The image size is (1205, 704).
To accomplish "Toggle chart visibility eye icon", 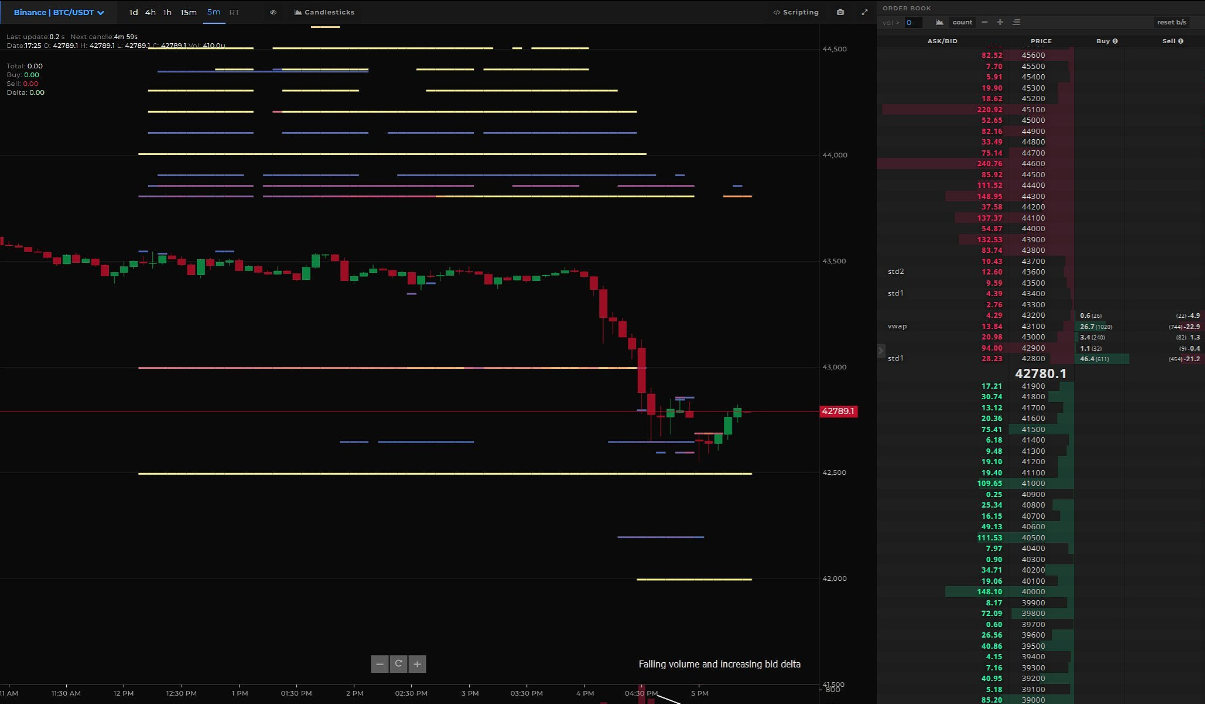I will click(273, 12).
